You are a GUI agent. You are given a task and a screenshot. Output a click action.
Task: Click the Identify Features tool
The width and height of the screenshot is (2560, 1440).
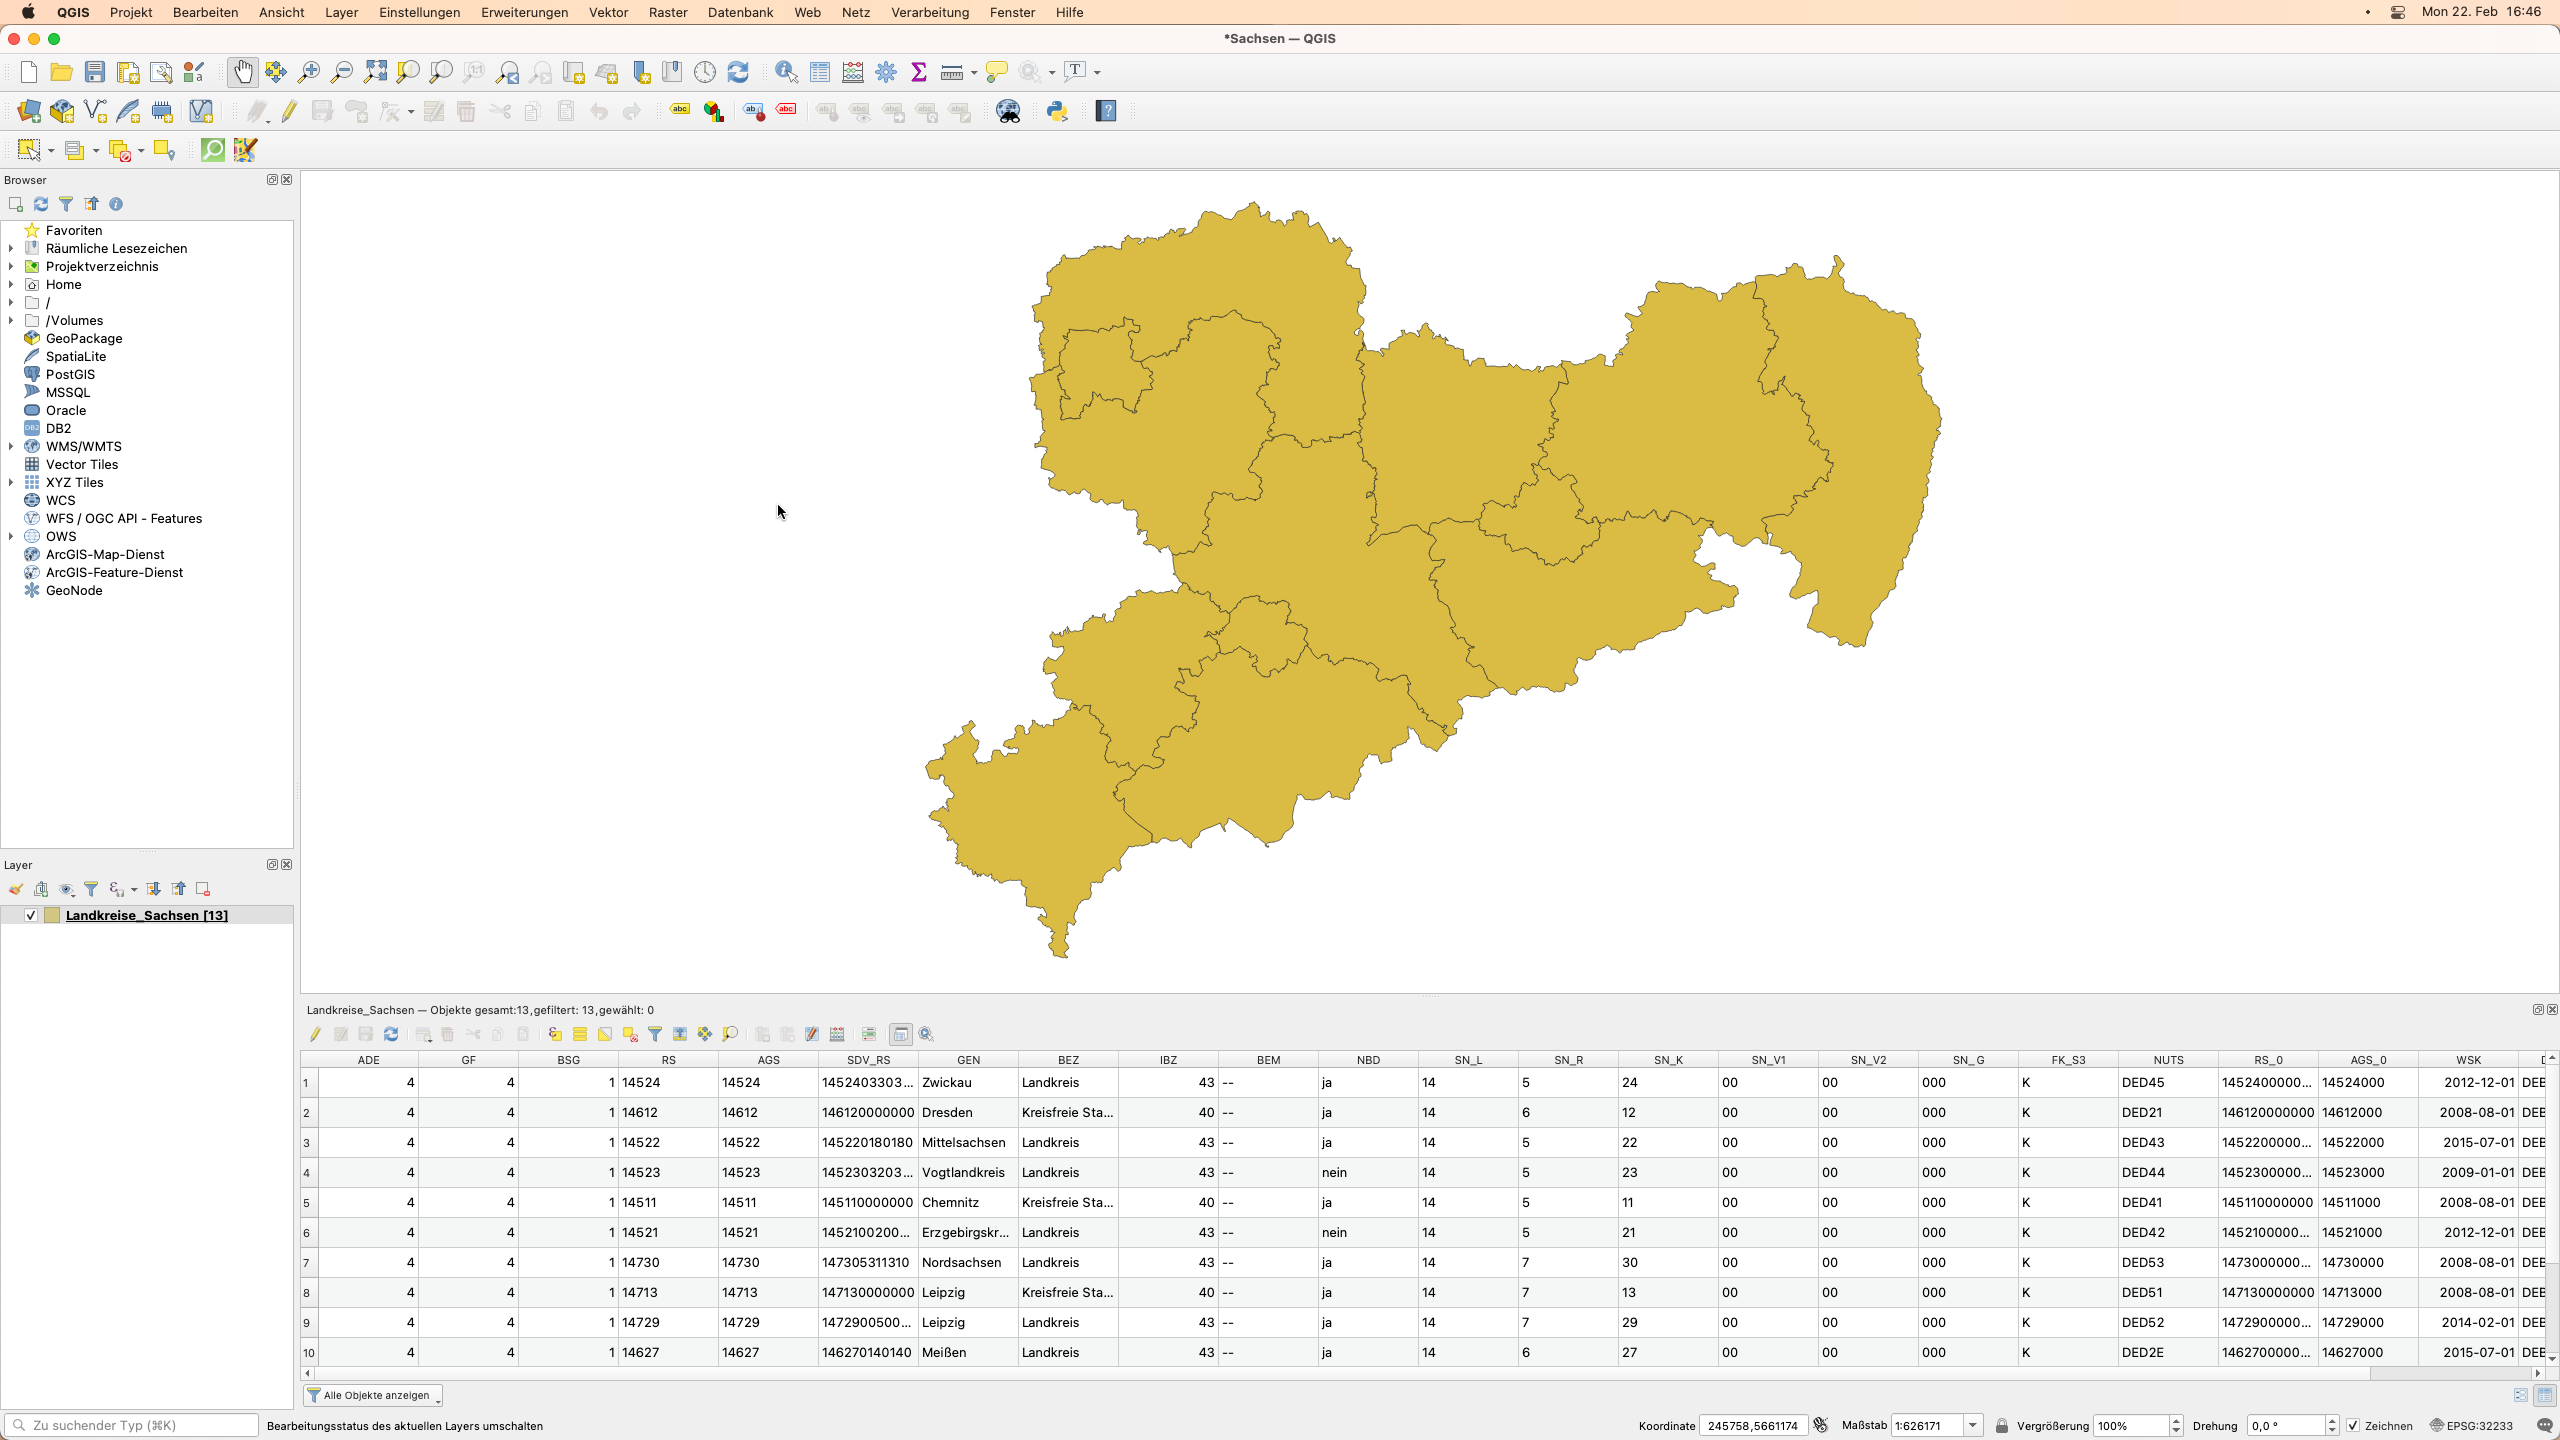786,72
